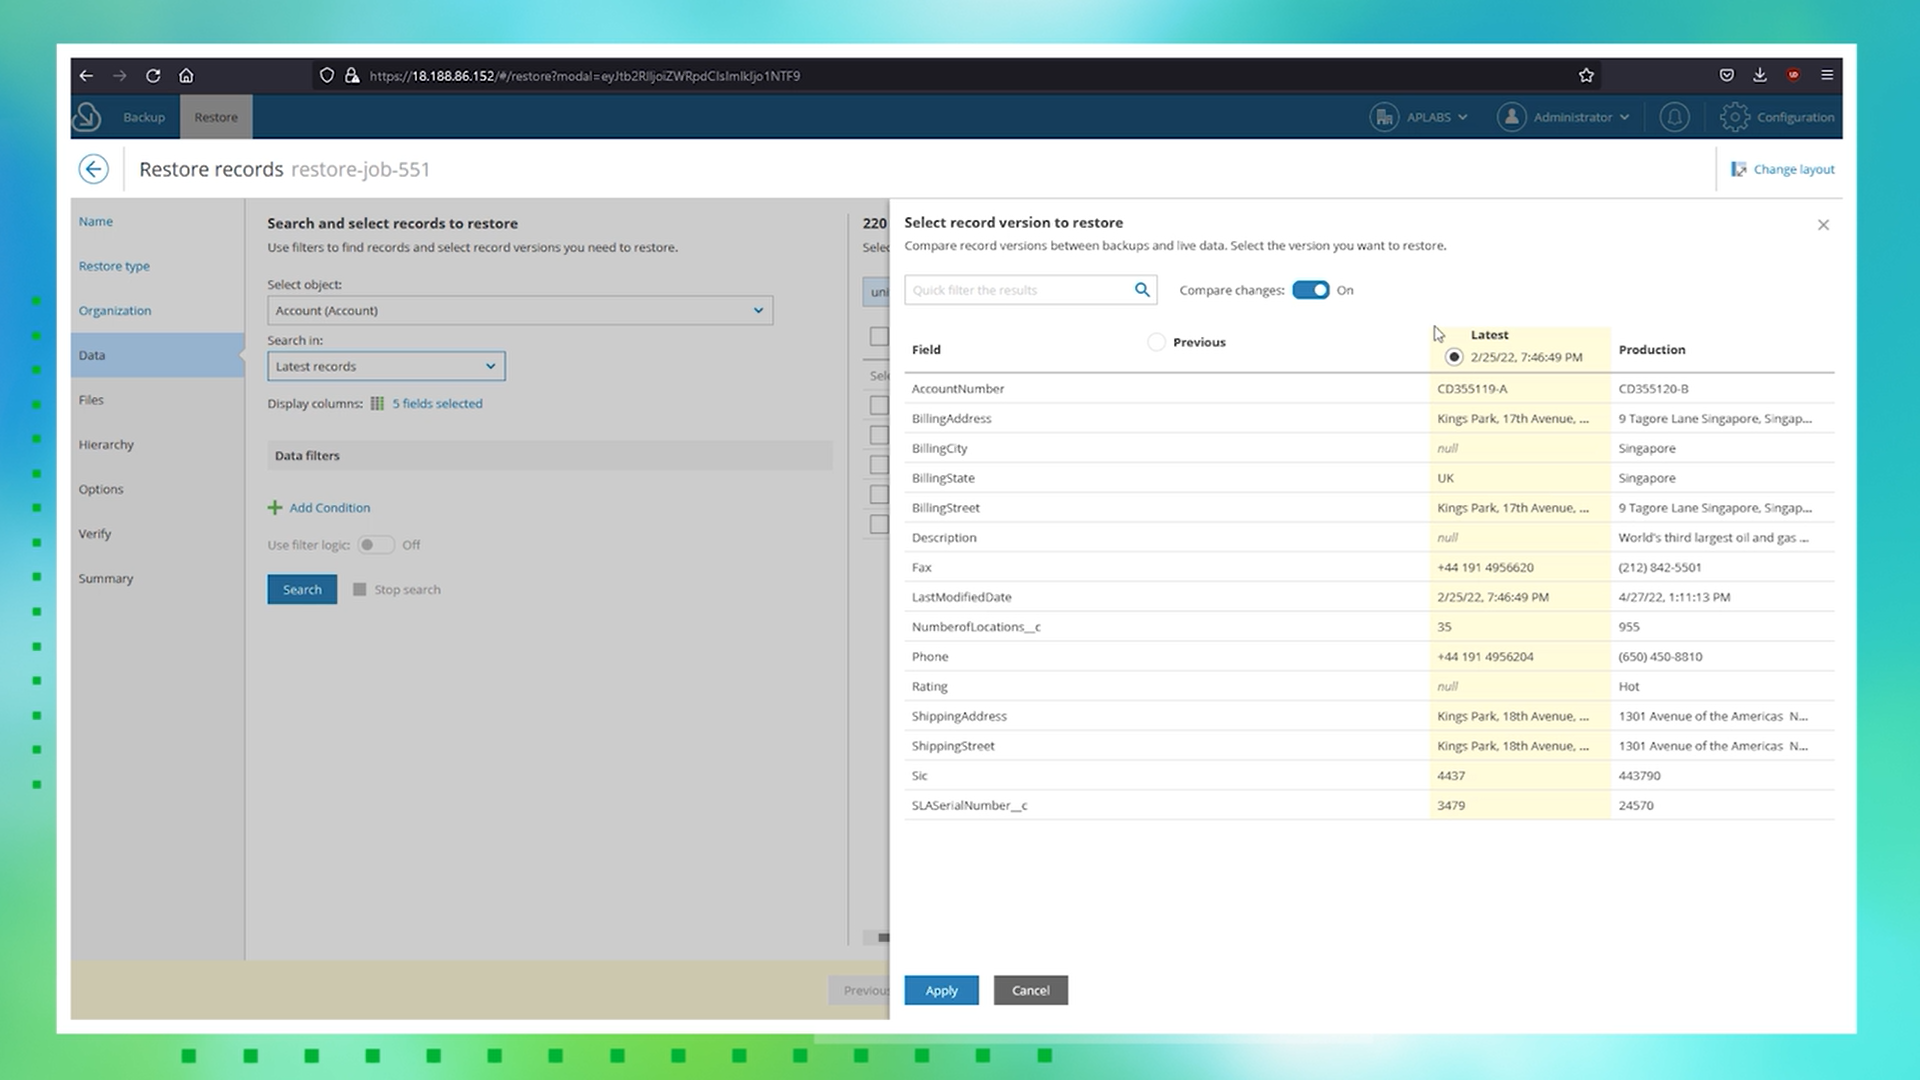Go to the Summary step
Viewport: 1920px width, 1080px height.
pyautogui.click(x=106, y=579)
